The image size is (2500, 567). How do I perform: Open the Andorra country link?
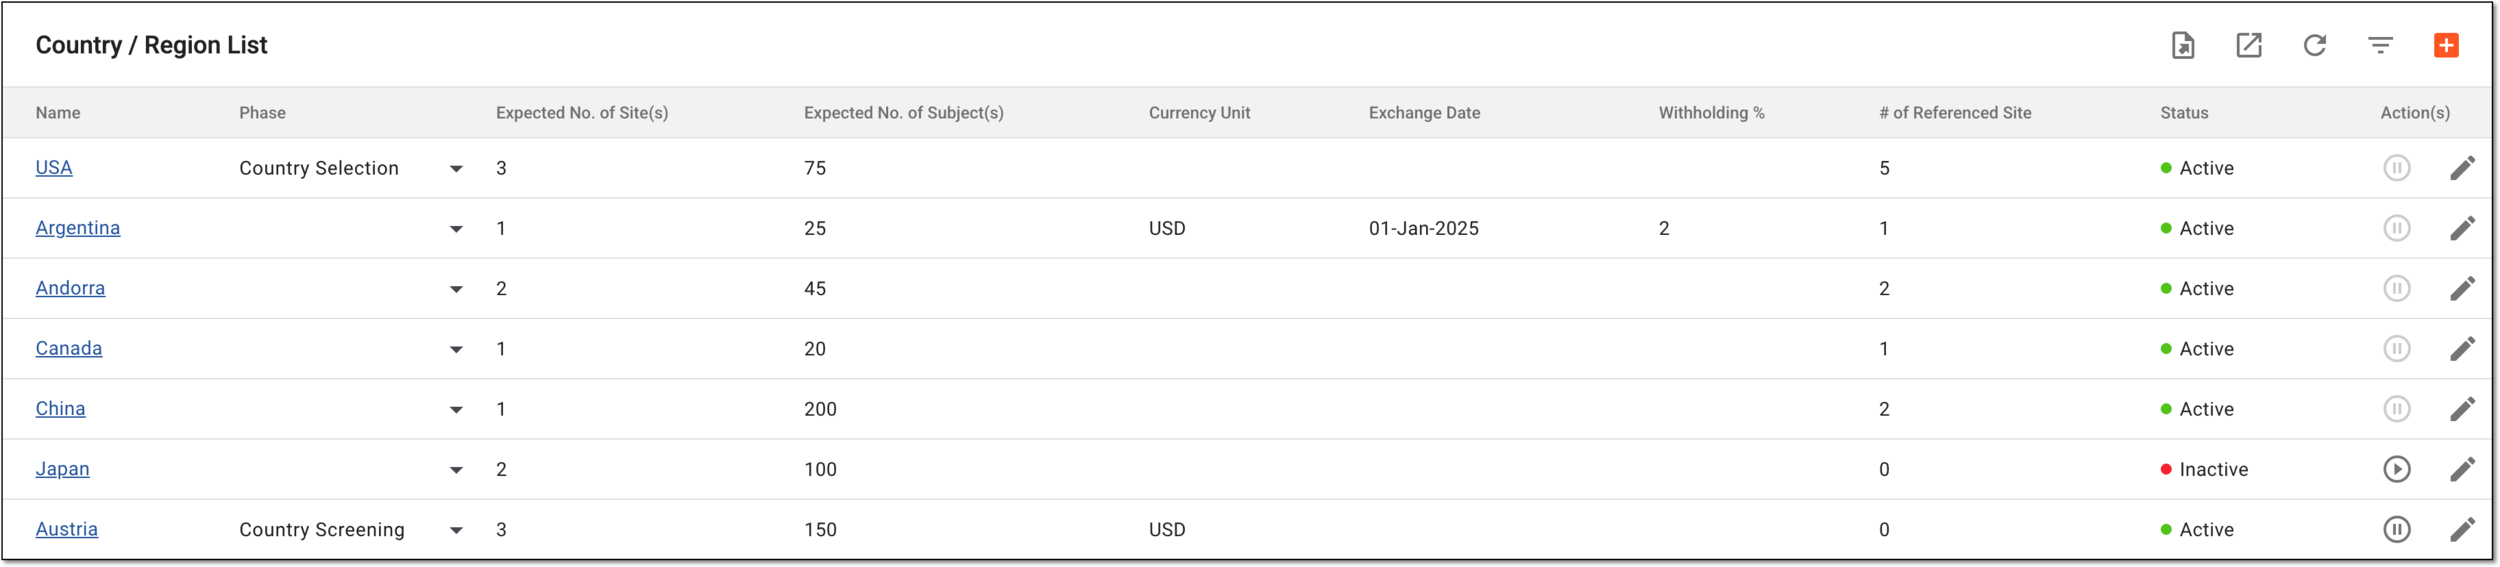[x=70, y=288]
